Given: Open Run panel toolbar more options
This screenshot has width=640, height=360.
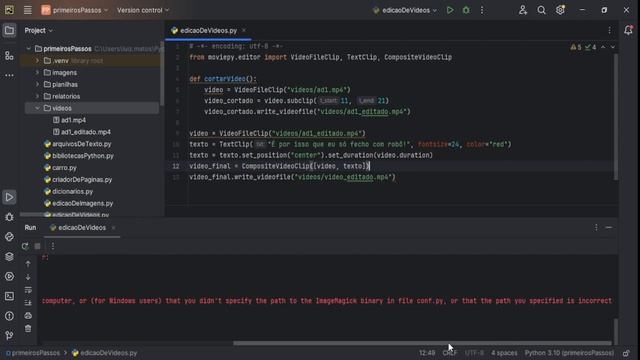Looking at the screenshot, I should (x=53, y=246).
